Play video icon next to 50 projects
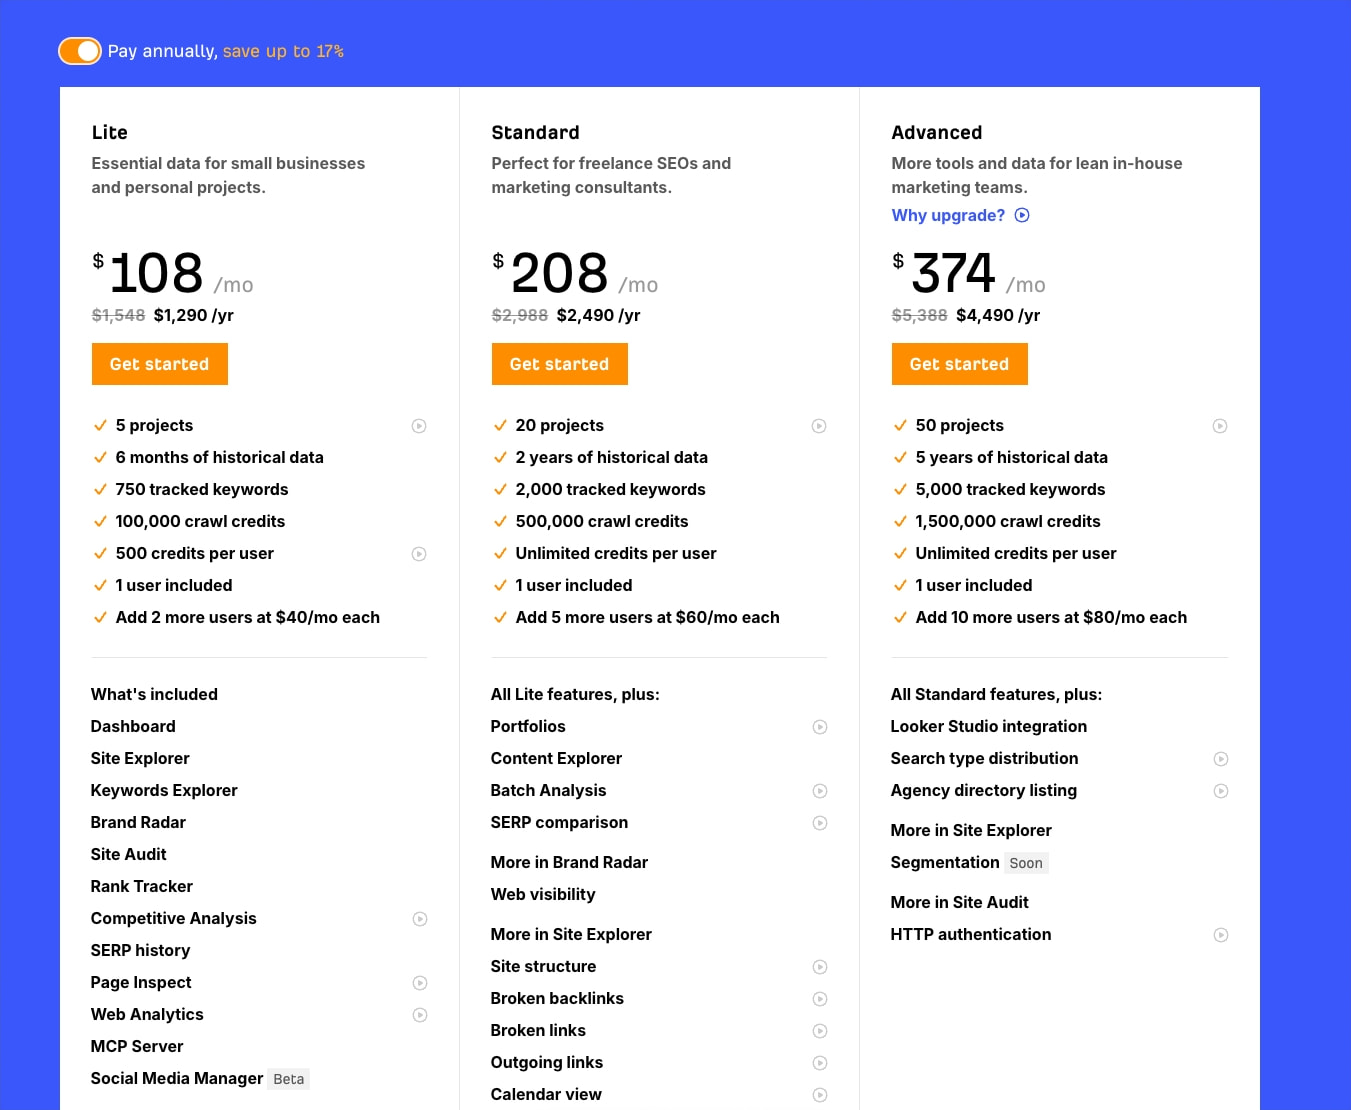Image resolution: width=1351 pixels, height=1110 pixels. tap(1220, 426)
